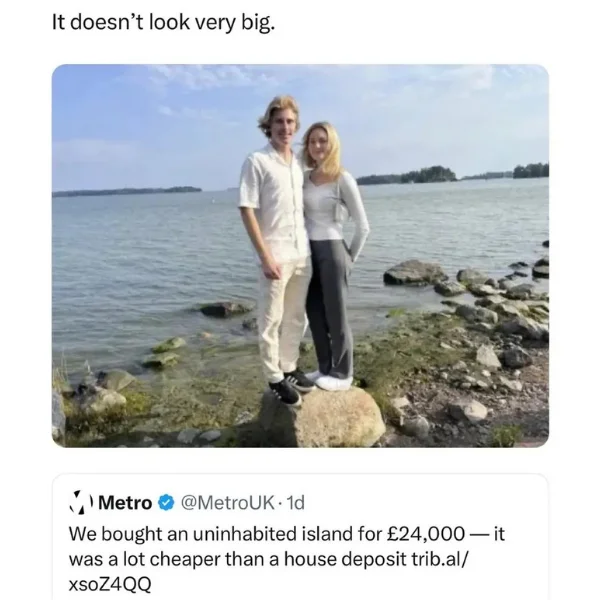Click the blue verified badge beside Metro
This screenshot has width=600, height=600.
pos(166,502)
